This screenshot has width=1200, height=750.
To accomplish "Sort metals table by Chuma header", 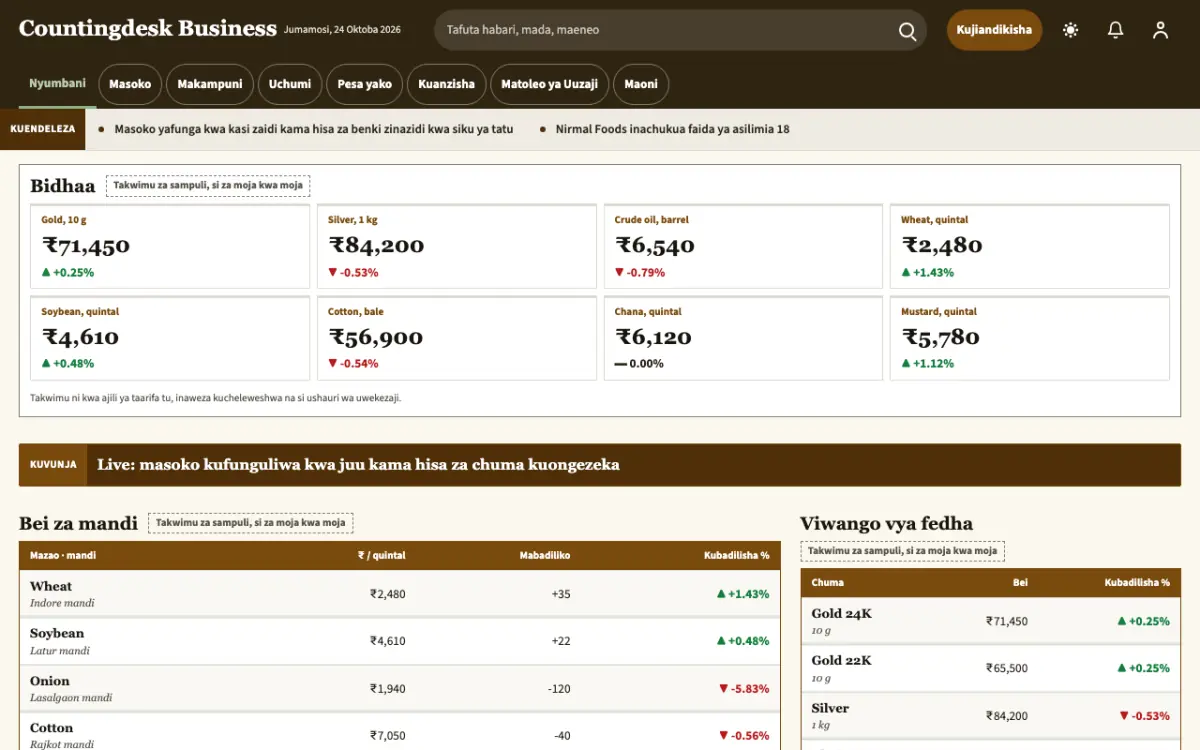I will tap(827, 582).
